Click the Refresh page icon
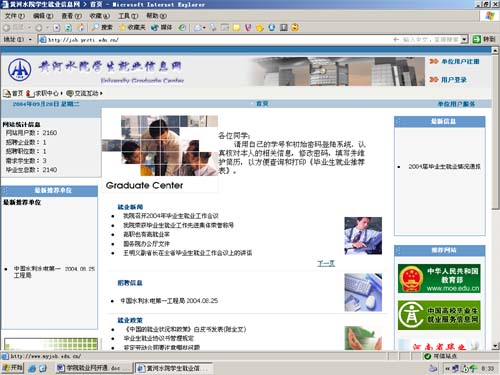 tap(68, 28)
